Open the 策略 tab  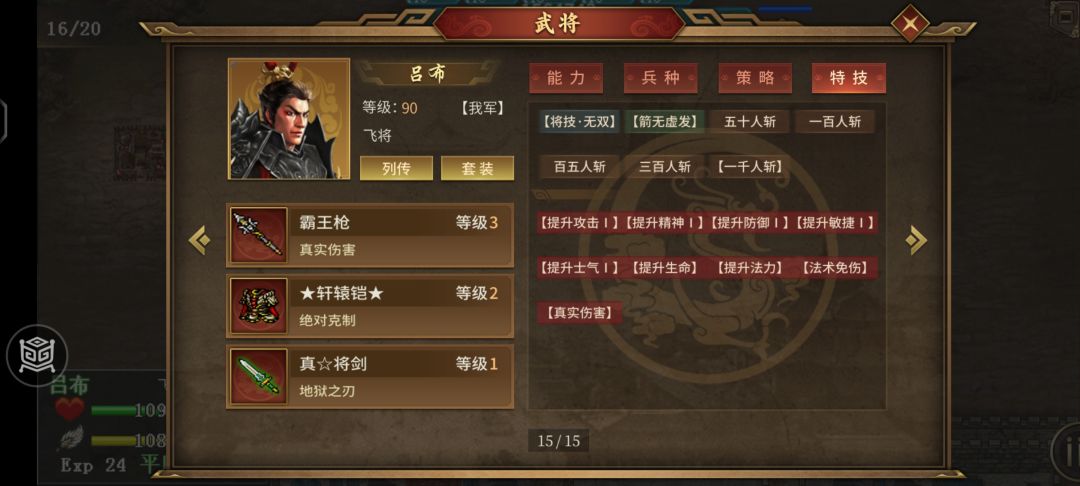[755, 78]
